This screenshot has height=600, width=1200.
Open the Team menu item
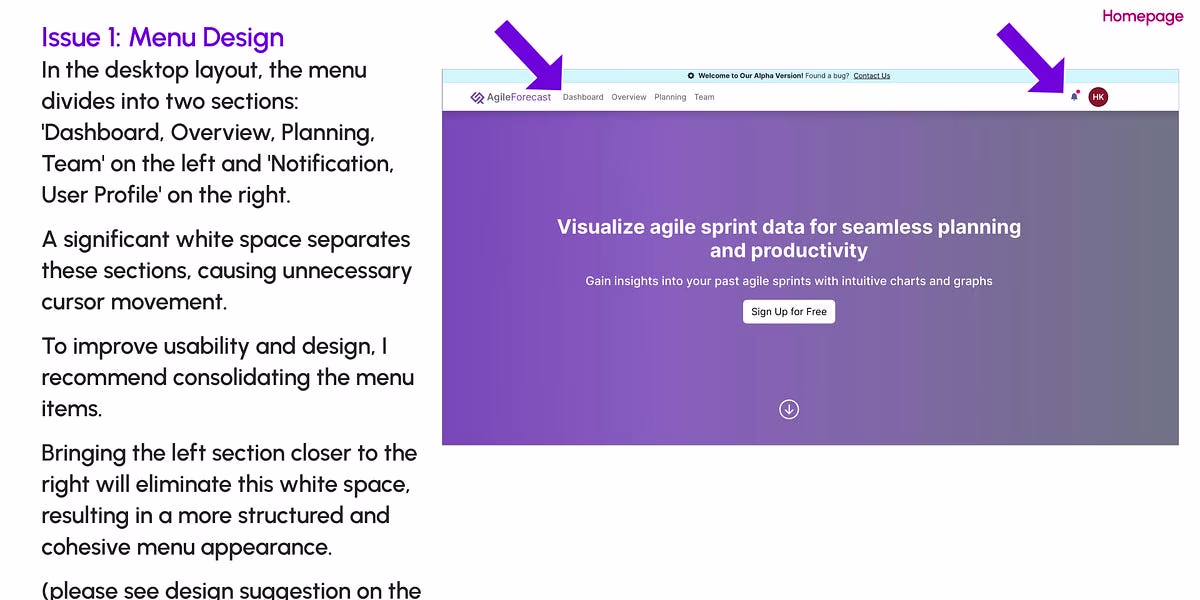coord(704,97)
